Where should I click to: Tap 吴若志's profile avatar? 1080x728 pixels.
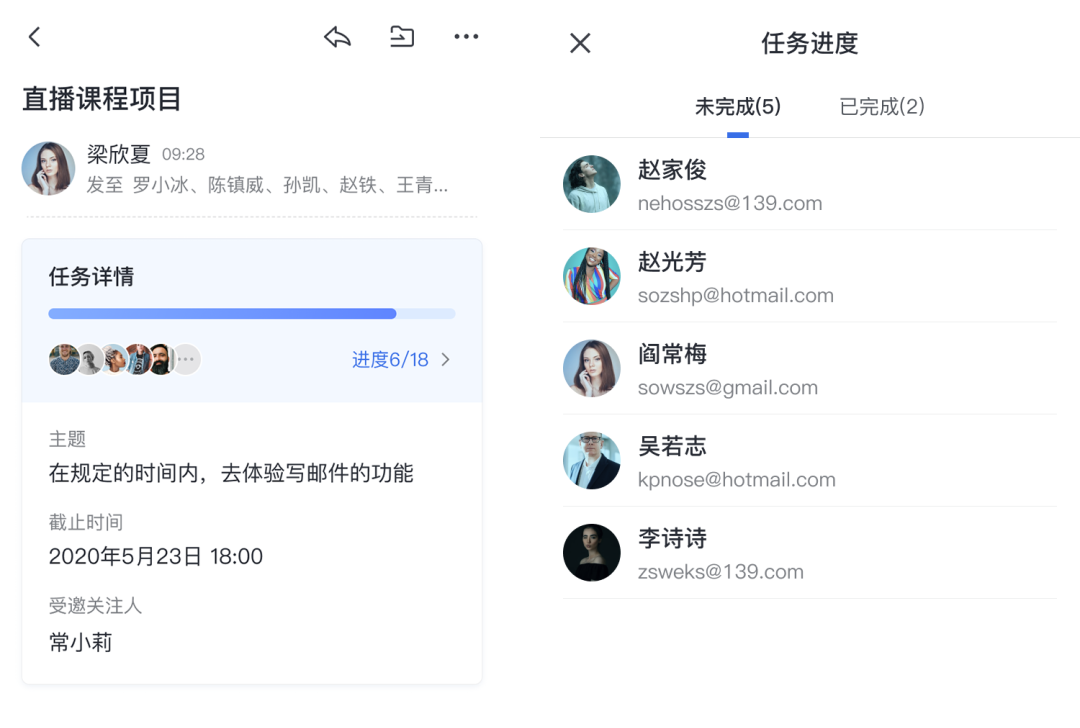(x=592, y=460)
